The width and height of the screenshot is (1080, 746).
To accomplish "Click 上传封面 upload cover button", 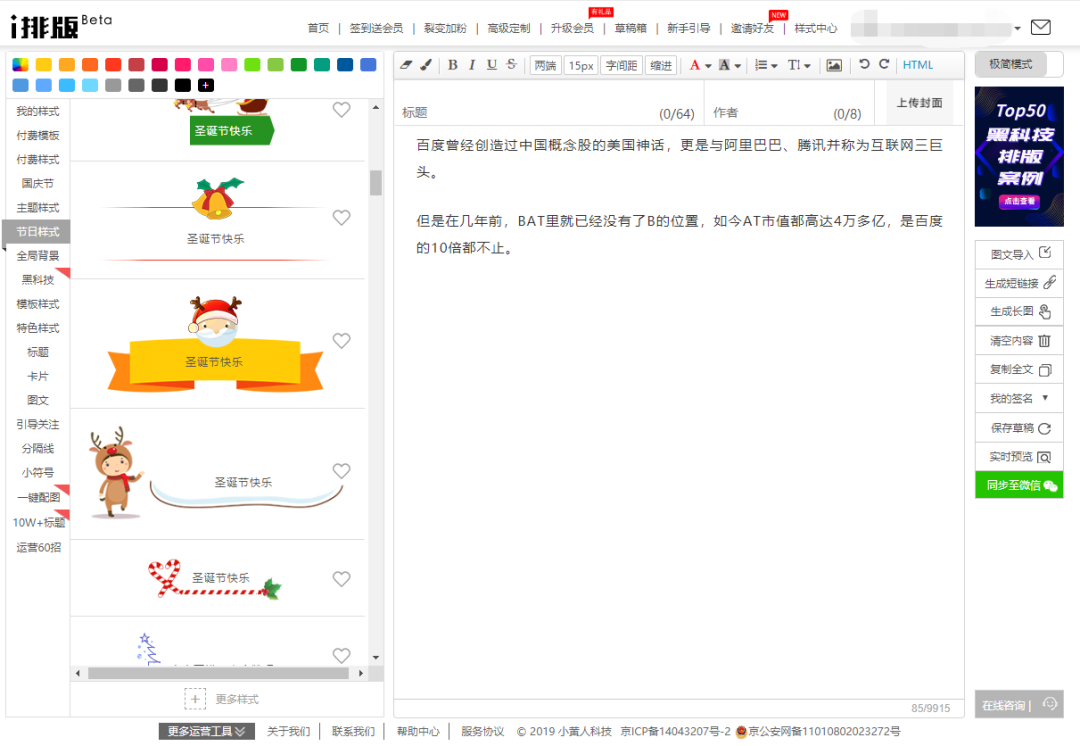I will 919,103.
